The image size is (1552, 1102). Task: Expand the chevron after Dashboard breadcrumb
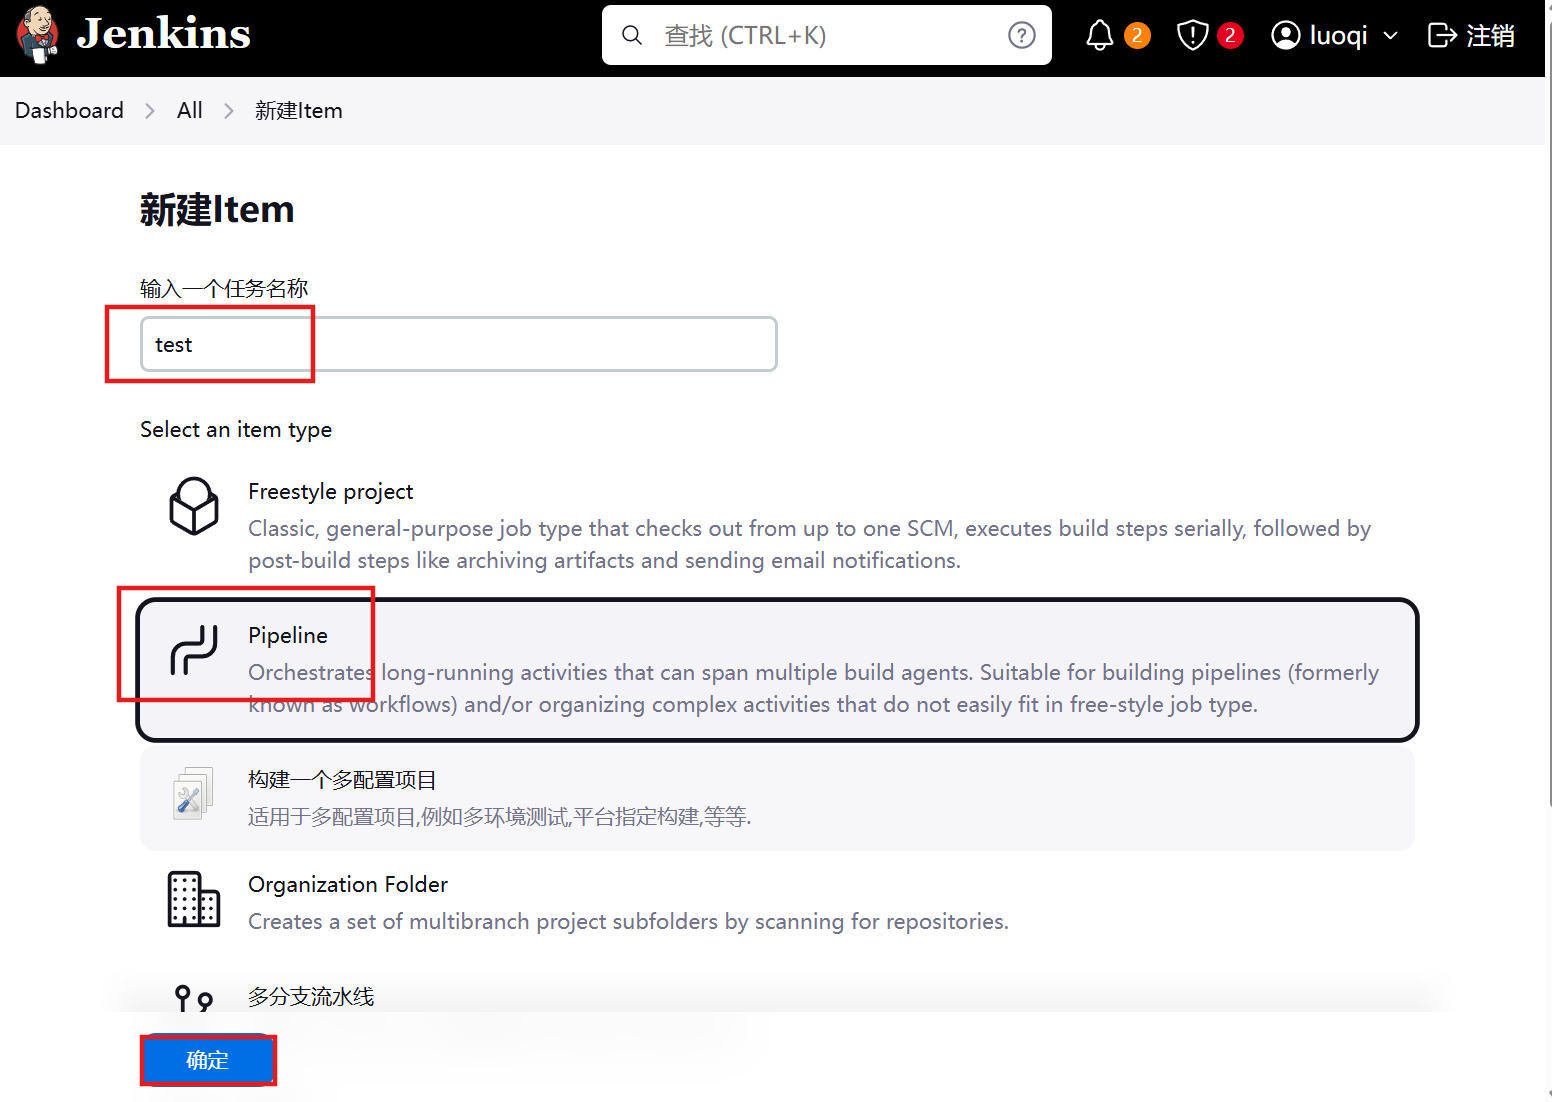pyautogui.click(x=150, y=111)
